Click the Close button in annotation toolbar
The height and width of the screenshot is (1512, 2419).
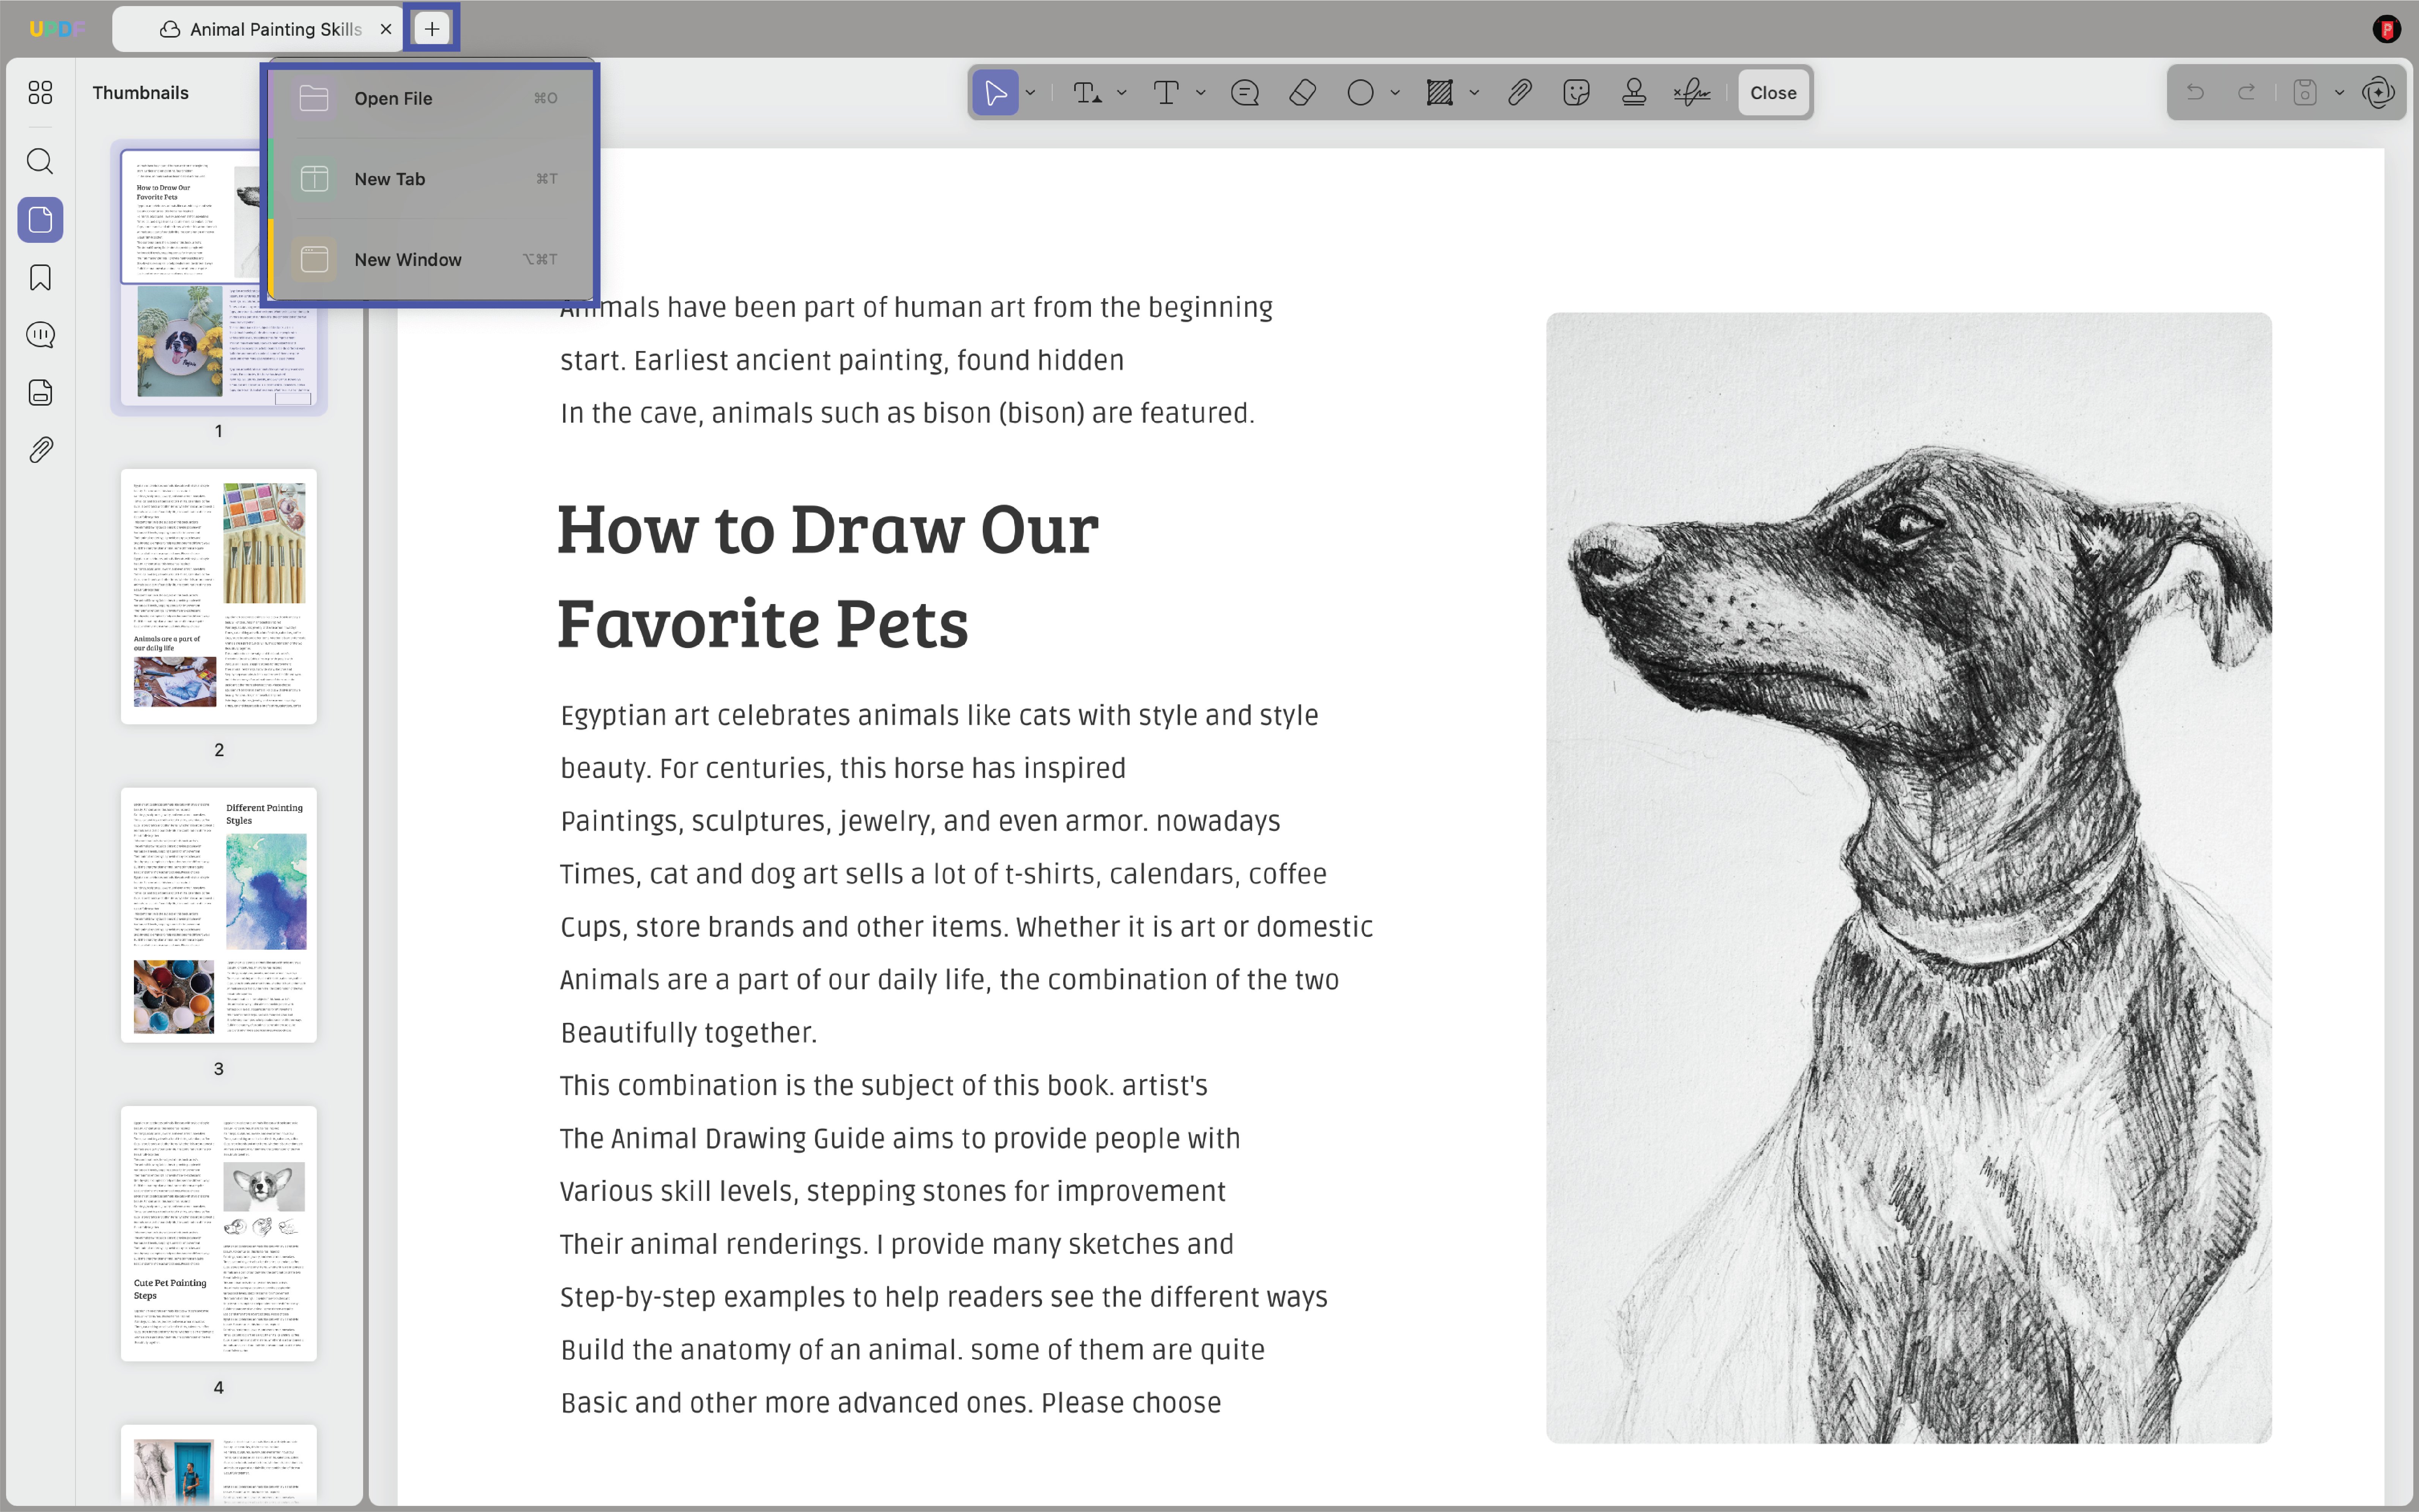point(1773,93)
